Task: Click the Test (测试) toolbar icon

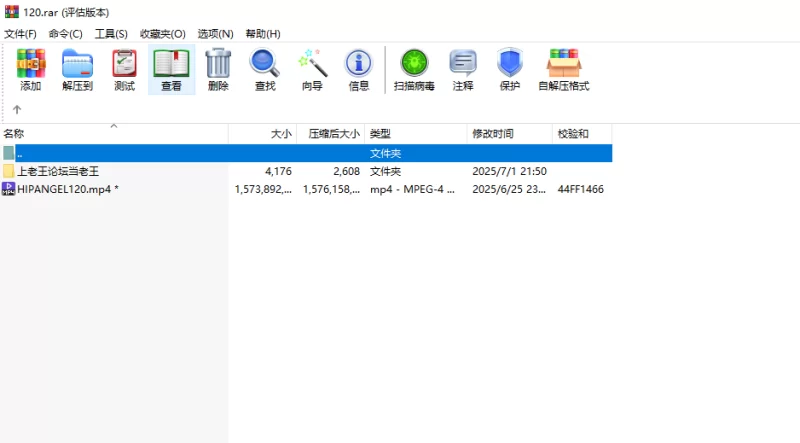Action: click(x=124, y=63)
